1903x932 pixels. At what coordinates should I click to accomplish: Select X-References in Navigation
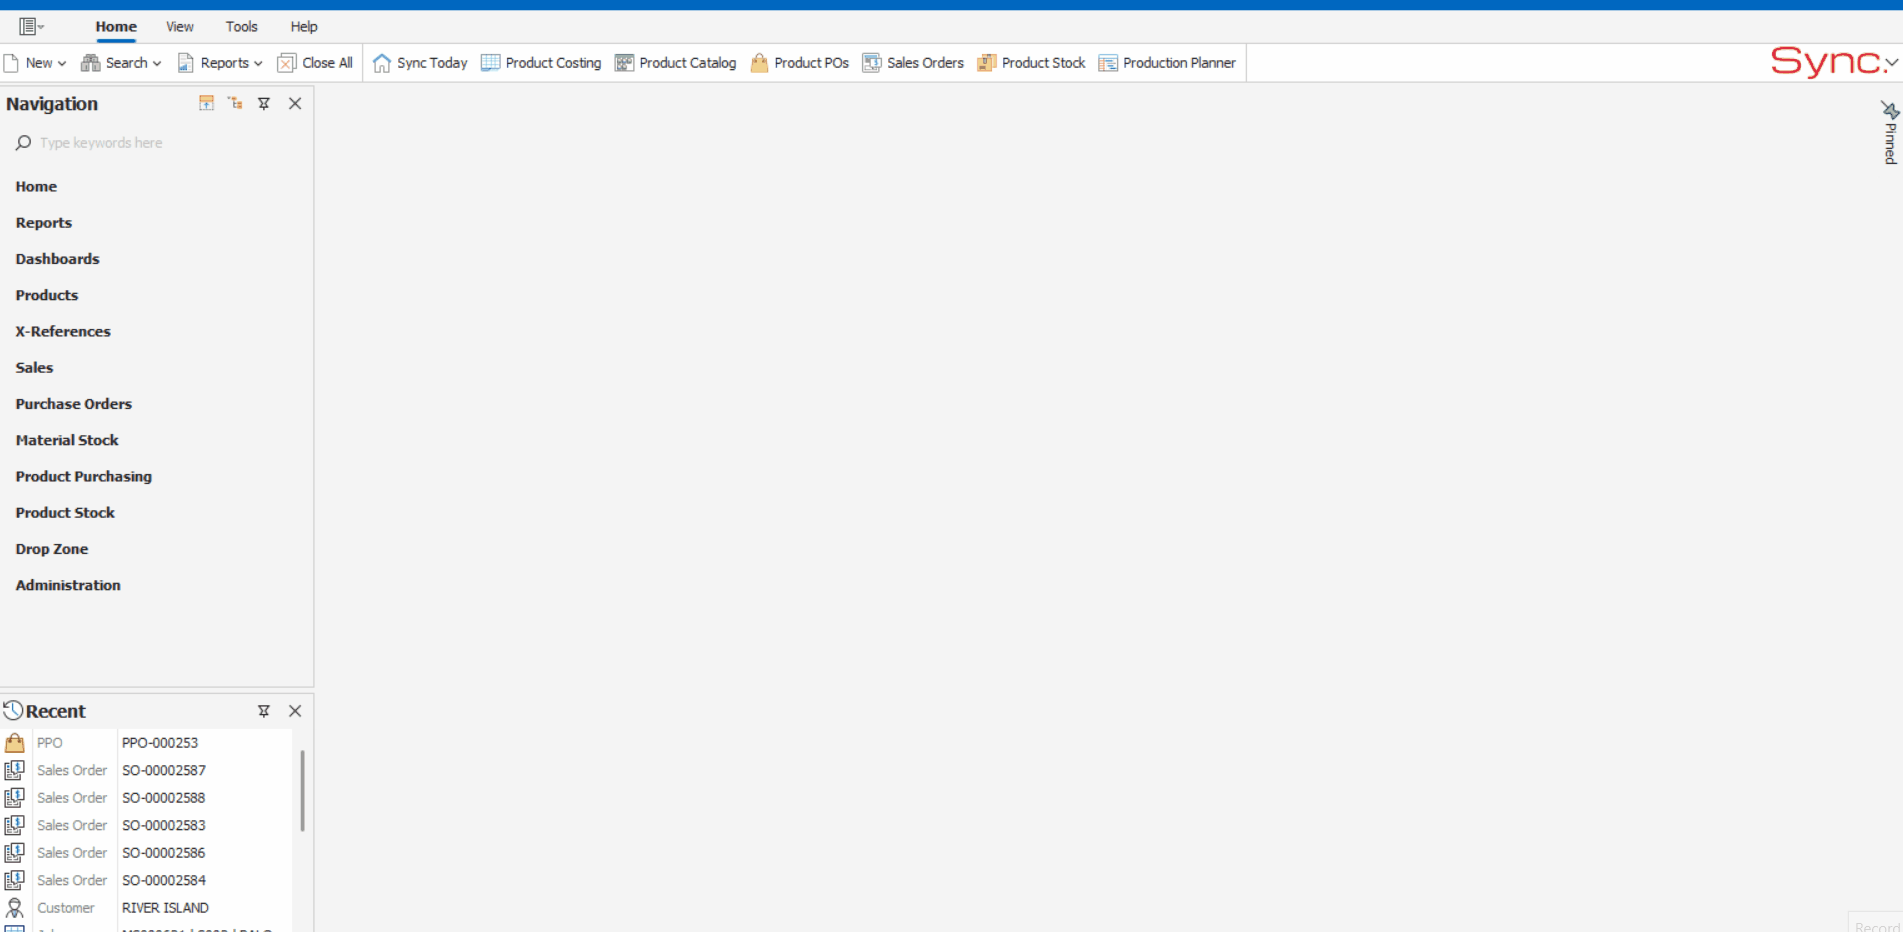click(63, 332)
